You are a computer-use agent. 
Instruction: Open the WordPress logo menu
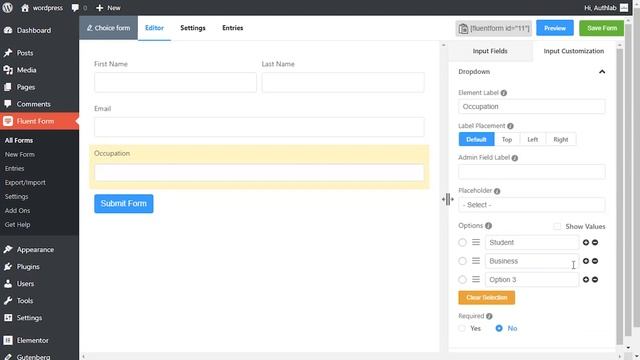point(7,7)
